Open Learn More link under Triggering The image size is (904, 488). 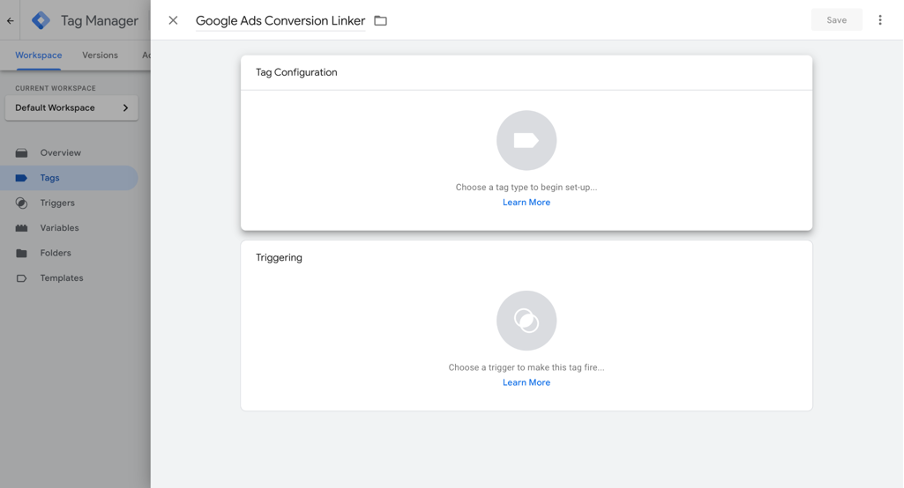coord(526,382)
